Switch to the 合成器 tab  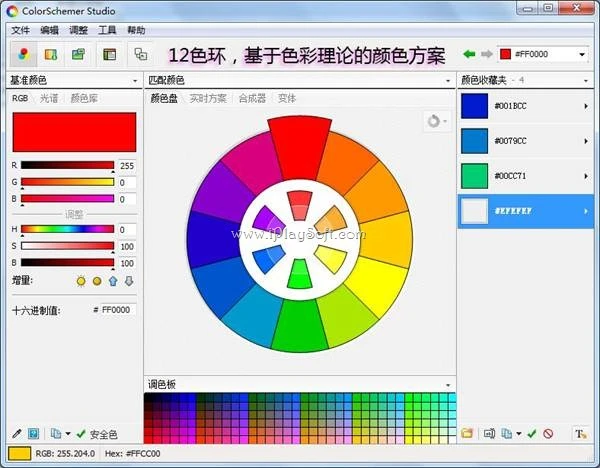pyautogui.click(x=252, y=98)
